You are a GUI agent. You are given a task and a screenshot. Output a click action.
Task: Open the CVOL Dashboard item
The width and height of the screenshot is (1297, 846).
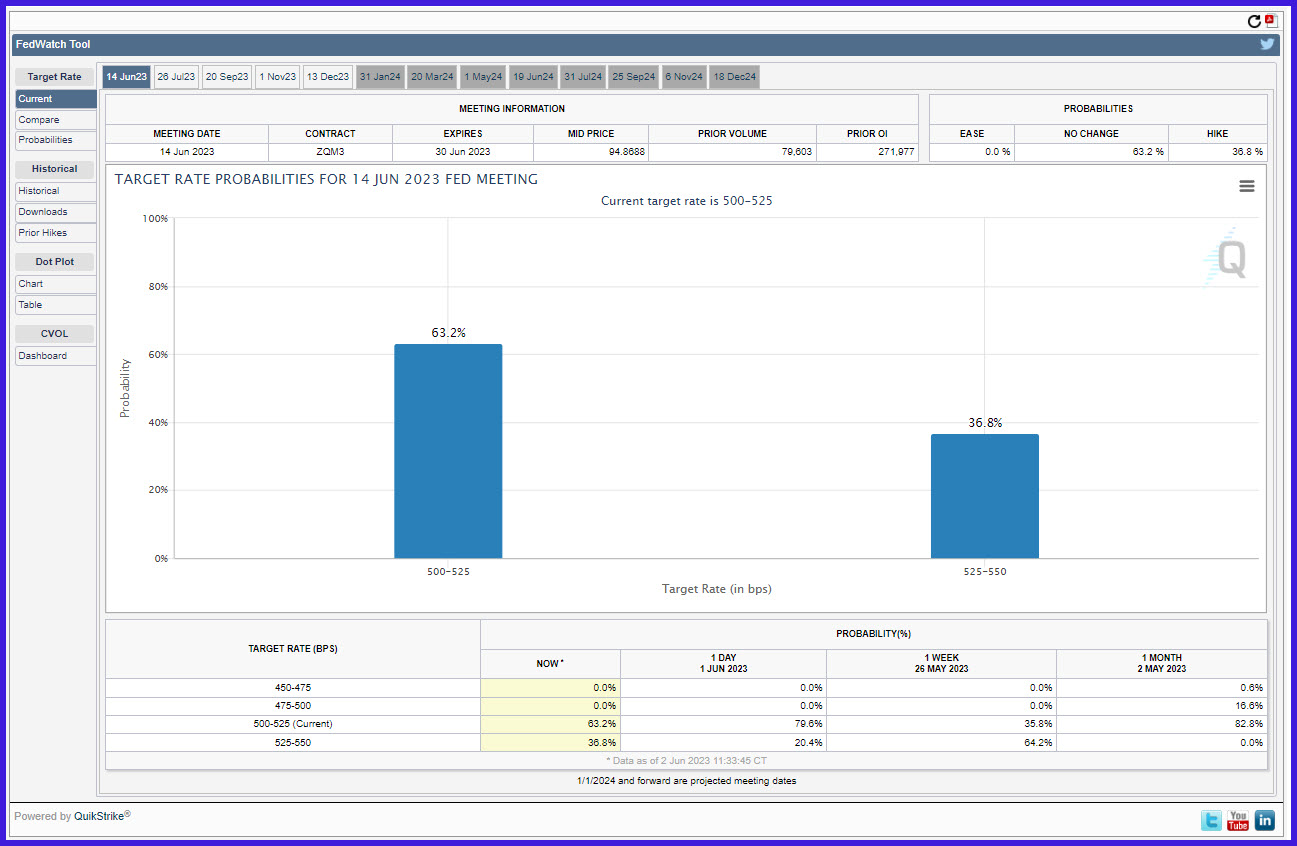click(x=56, y=356)
